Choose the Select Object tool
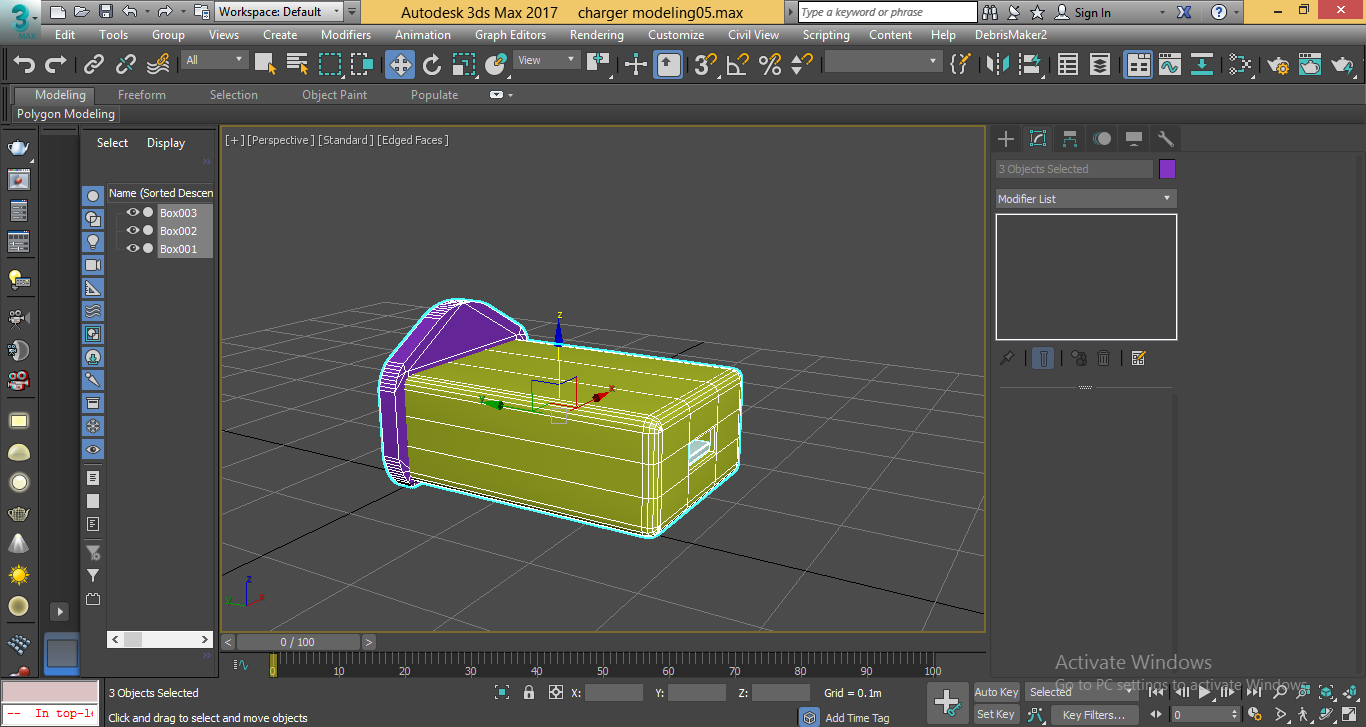This screenshot has width=1366, height=727. [x=266, y=65]
